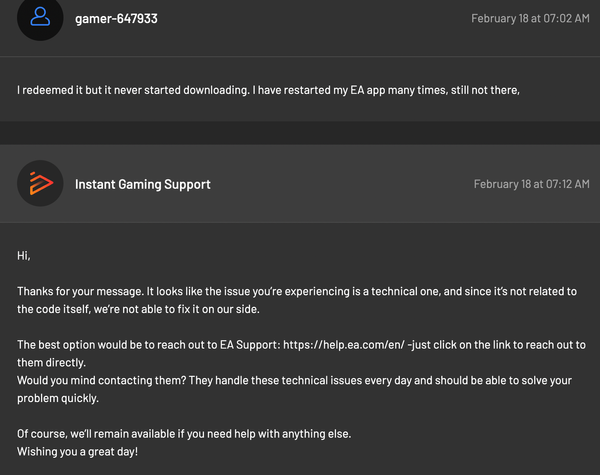Viewport: 600px width, 475px height.
Task: Click the February 18 at 07:12 AM timestamp
Action: pyautogui.click(x=530, y=184)
